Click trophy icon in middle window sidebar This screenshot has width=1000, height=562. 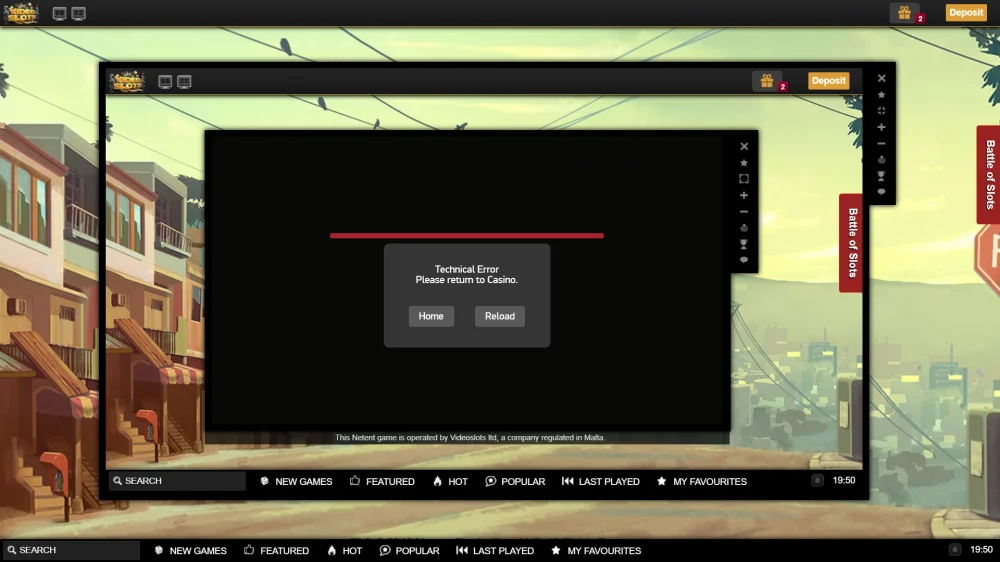click(x=881, y=175)
